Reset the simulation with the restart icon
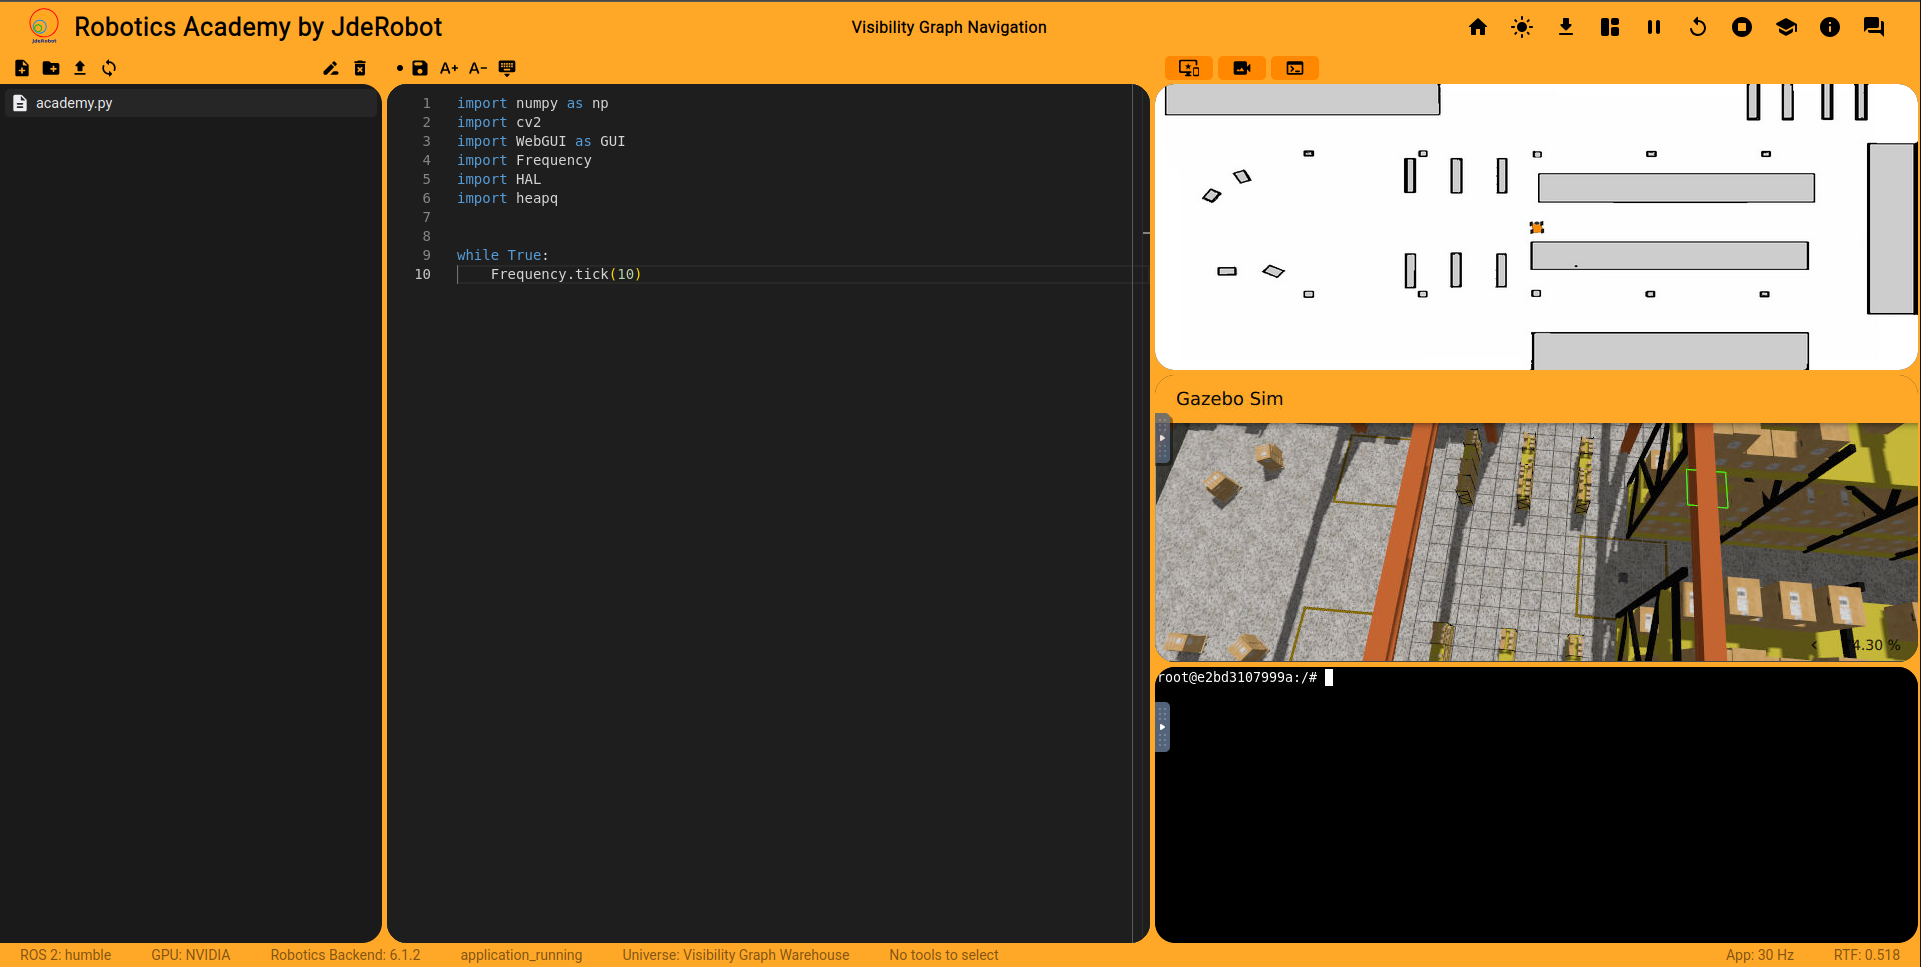The width and height of the screenshot is (1921, 967). (x=1697, y=27)
